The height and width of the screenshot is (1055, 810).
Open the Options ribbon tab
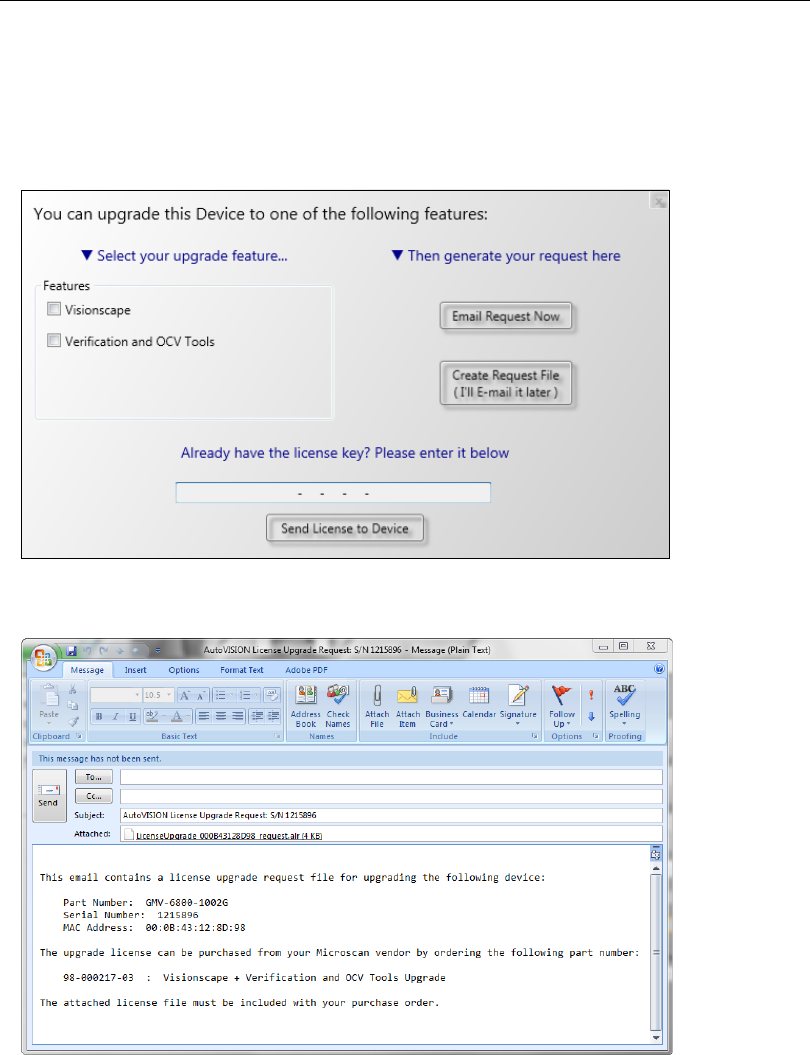(x=184, y=670)
